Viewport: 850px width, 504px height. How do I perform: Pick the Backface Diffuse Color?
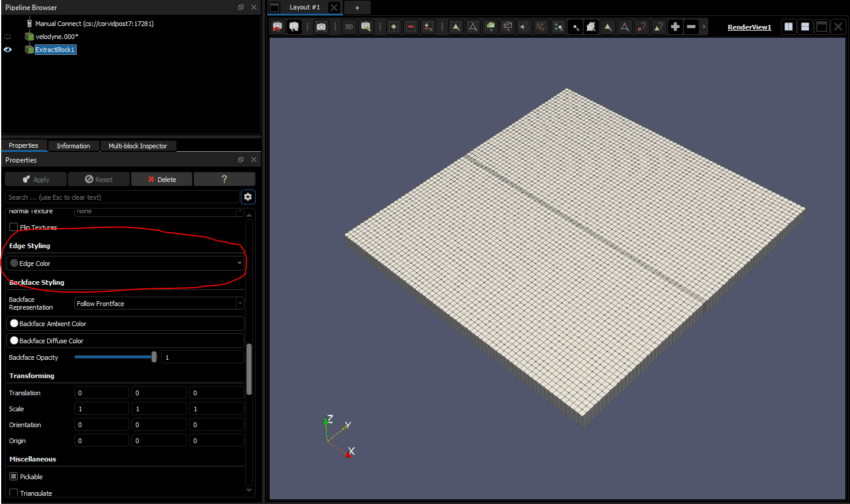(125, 341)
